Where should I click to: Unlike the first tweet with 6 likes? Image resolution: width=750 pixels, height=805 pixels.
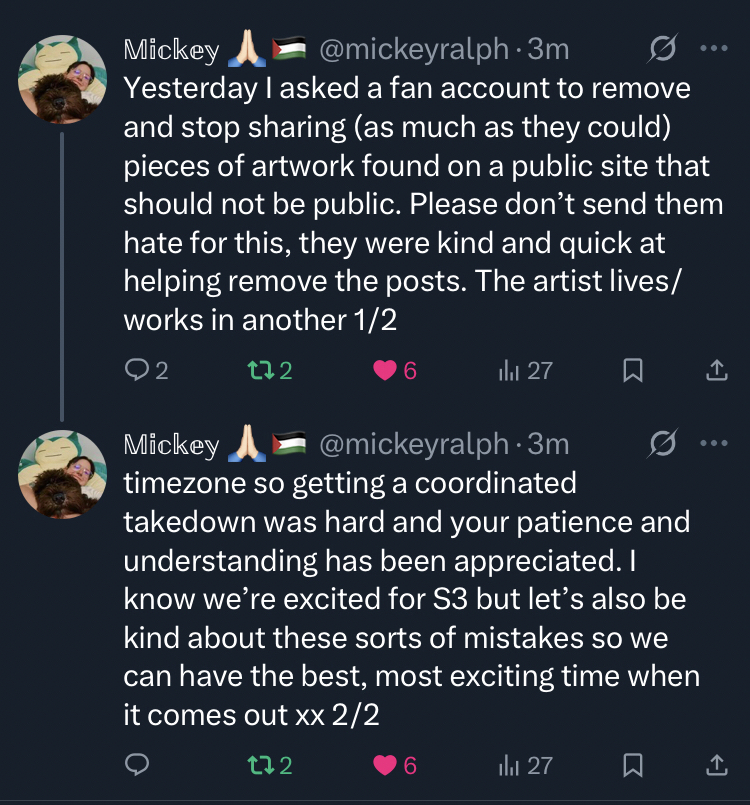(385, 371)
